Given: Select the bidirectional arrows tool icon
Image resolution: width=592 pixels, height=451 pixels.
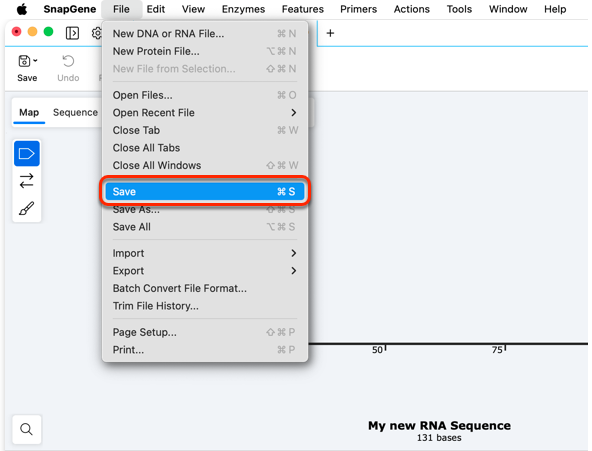Looking at the screenshot, I should (27, 181).
